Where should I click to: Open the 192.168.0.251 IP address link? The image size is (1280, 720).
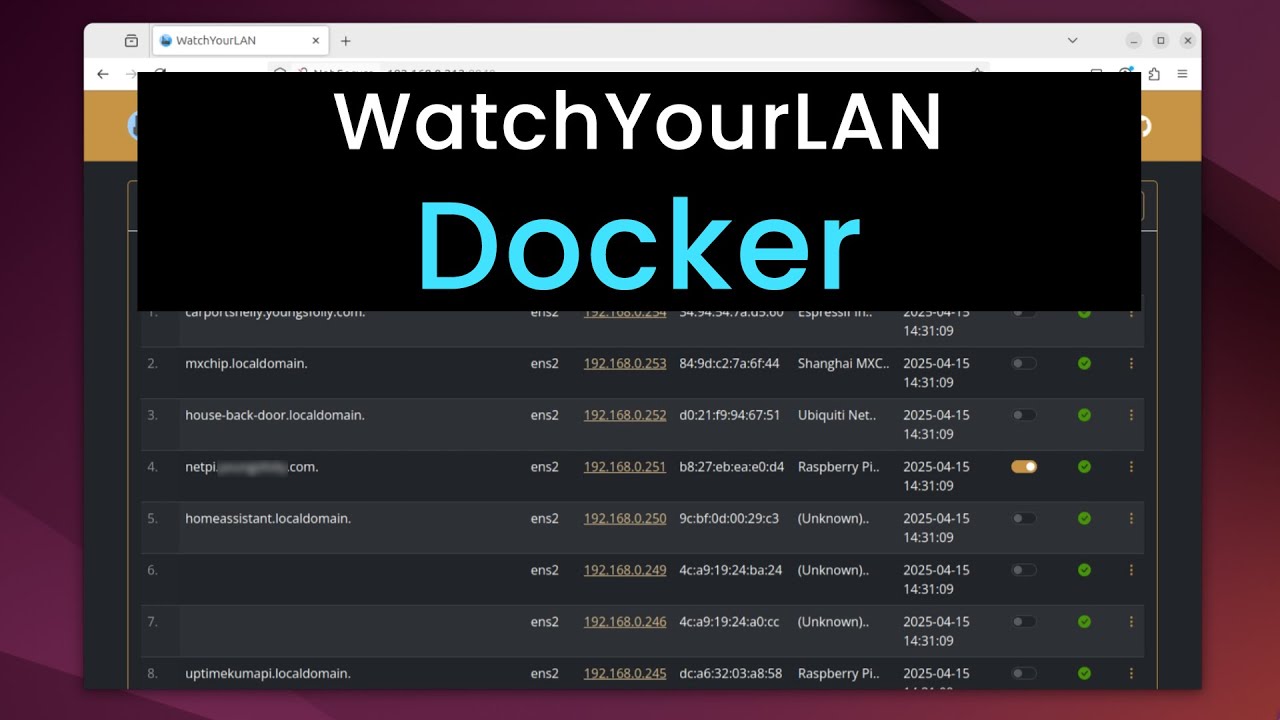[624, 466]
